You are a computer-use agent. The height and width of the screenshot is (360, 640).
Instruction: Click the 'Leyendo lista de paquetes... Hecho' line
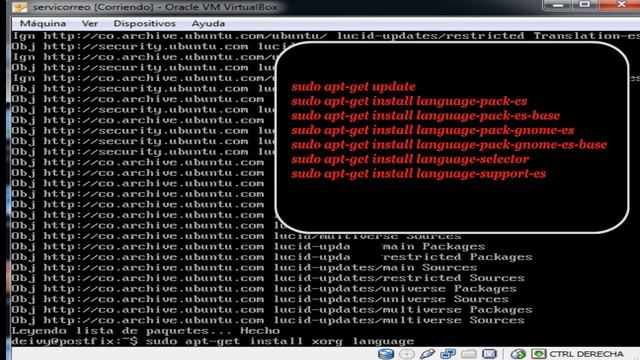point(146,331)
